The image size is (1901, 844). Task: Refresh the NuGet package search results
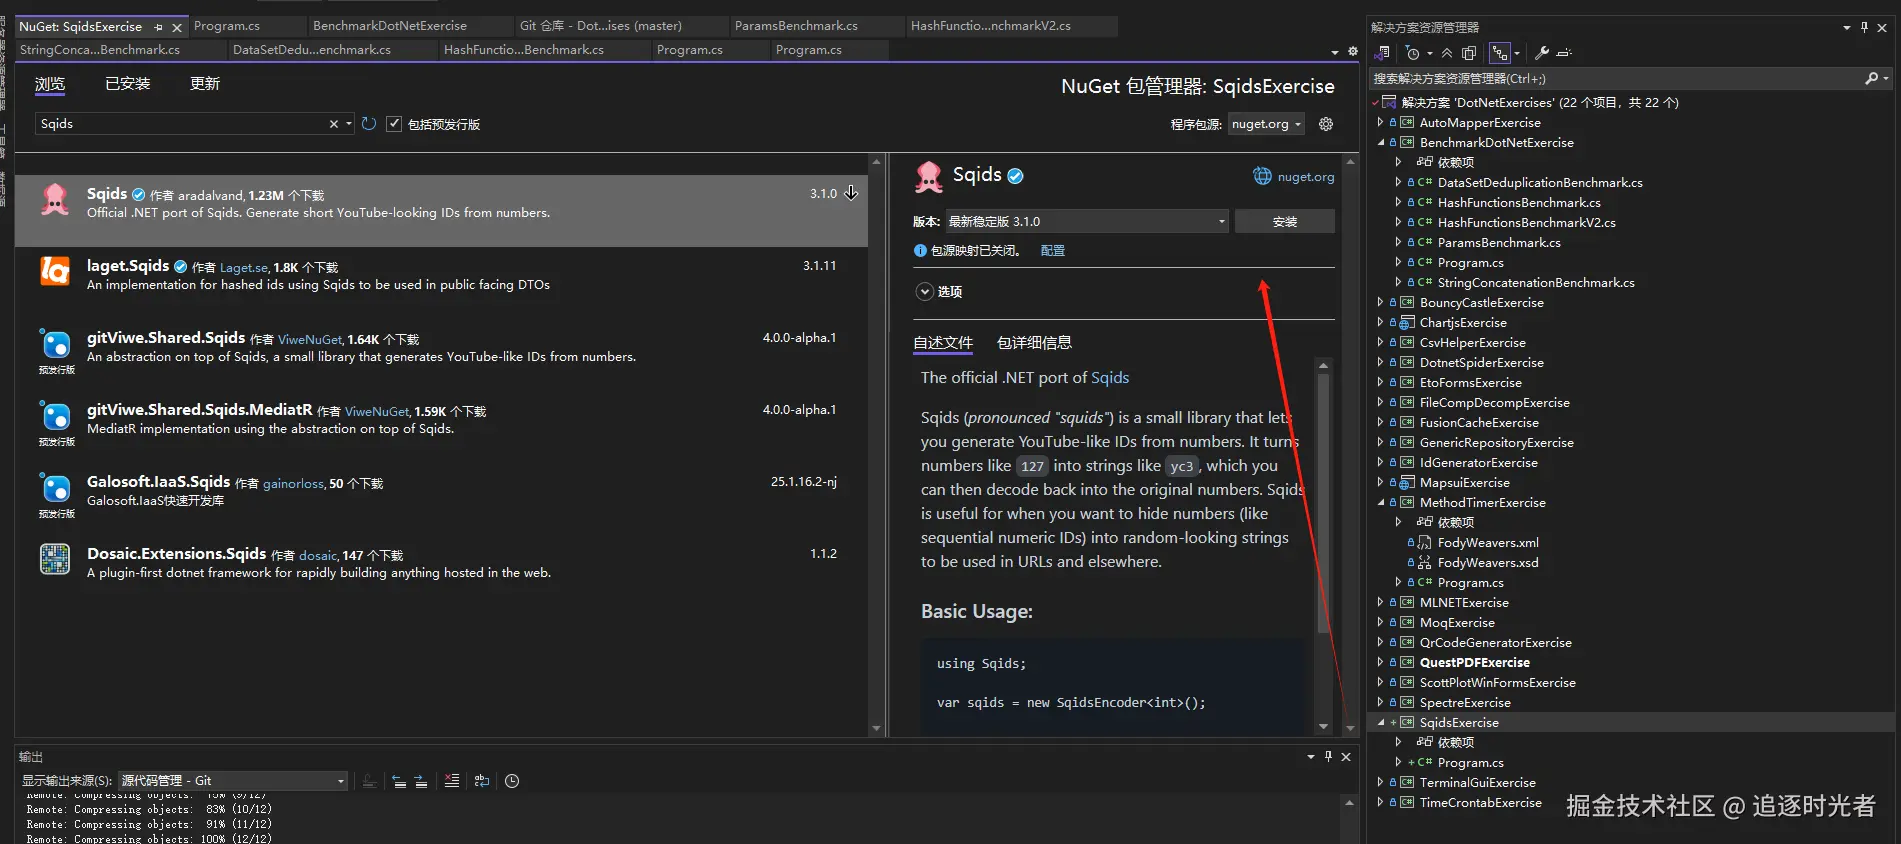[x=369, y=124]
